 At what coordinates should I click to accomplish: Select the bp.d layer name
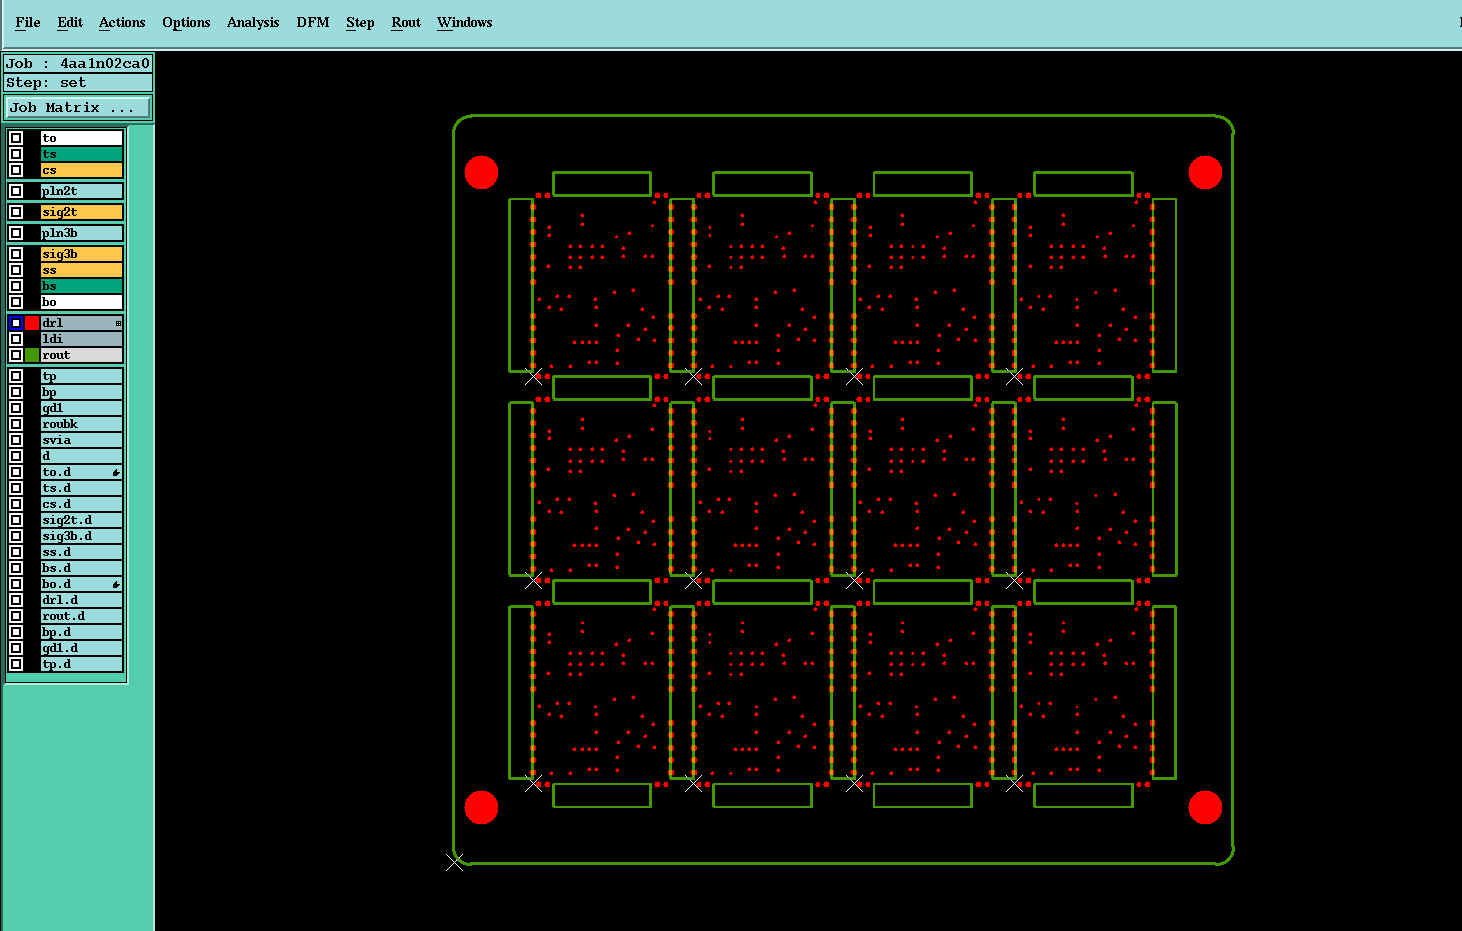coord(82,632)
